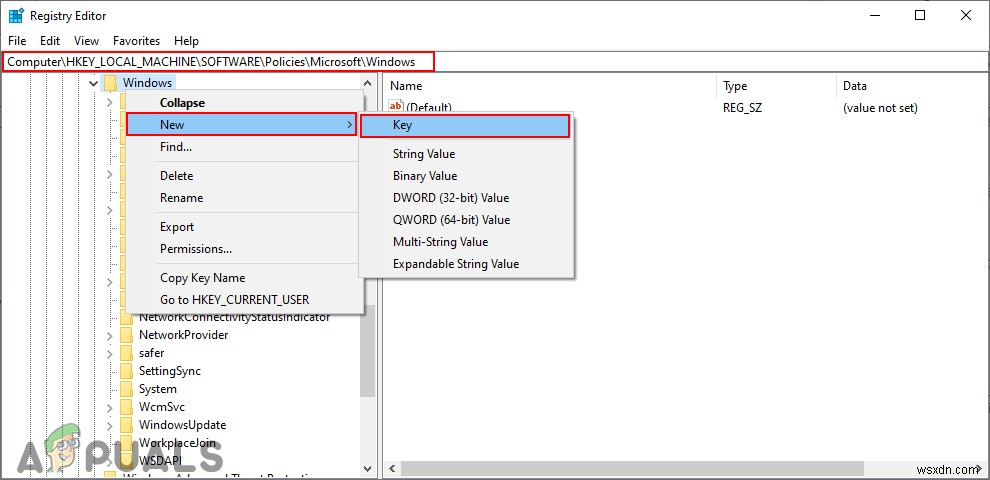This screenshot has height=480, width=990.
Task: Open the View menu
Action: click(86, 40)
